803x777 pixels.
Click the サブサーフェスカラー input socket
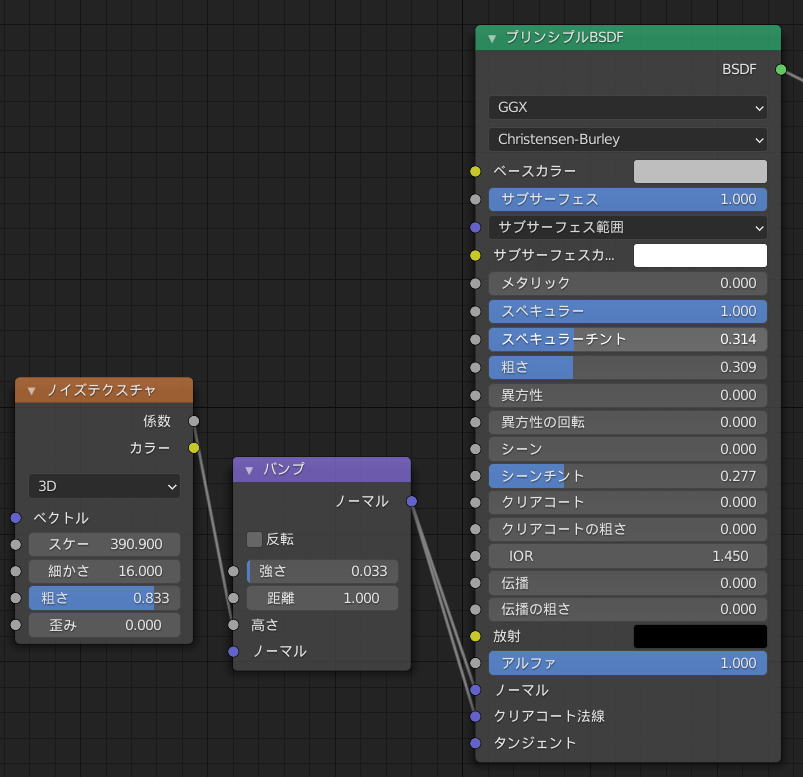pyautogui.click(x=475, y=256)
